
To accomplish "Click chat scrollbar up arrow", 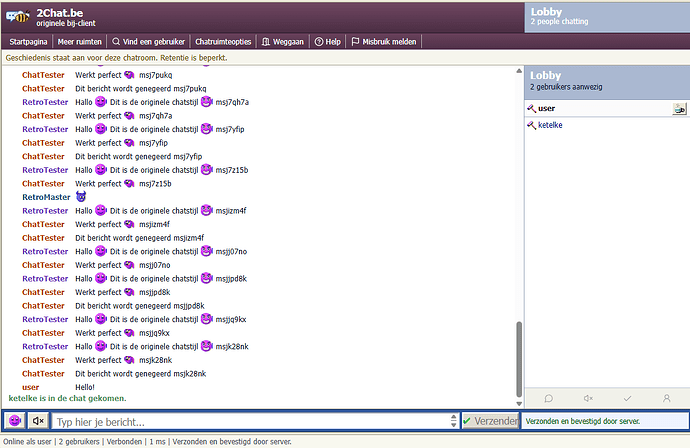I will coord(519,71).
